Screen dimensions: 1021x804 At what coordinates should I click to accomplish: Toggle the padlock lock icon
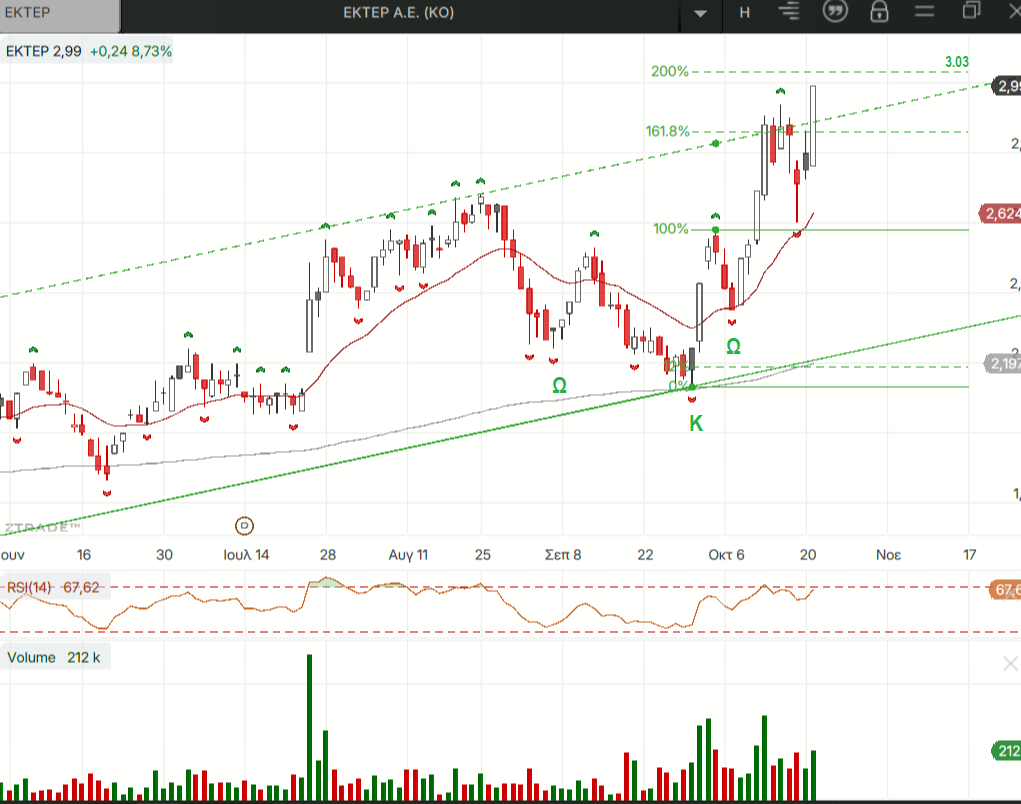879,12
